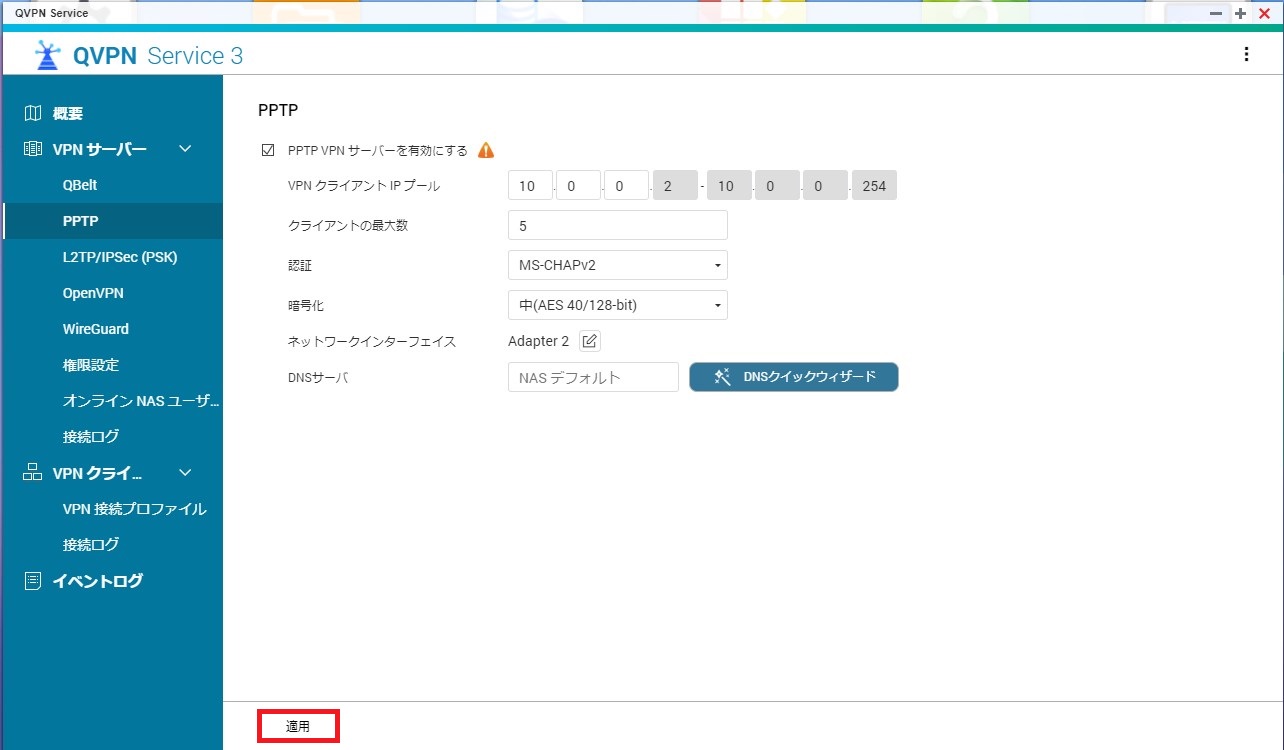Click the 適用 apply button

[299, 726]
